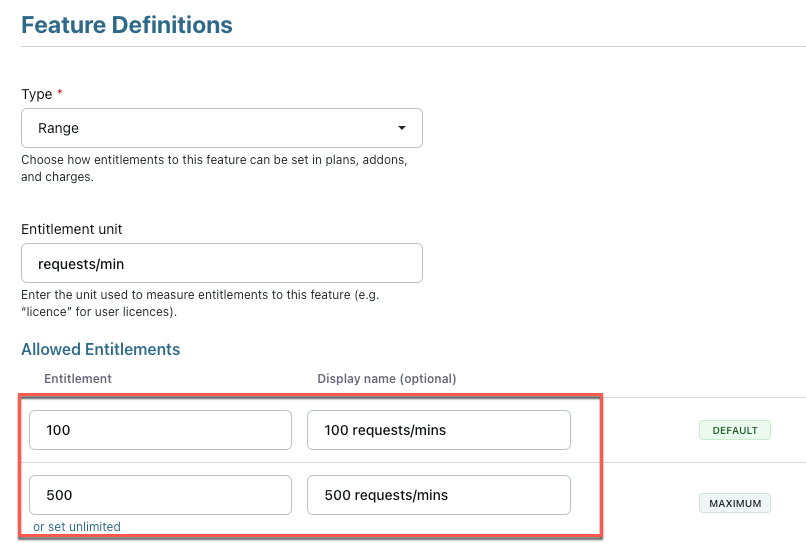Open the Type dropdown showing Range

[x=221, y=128]
